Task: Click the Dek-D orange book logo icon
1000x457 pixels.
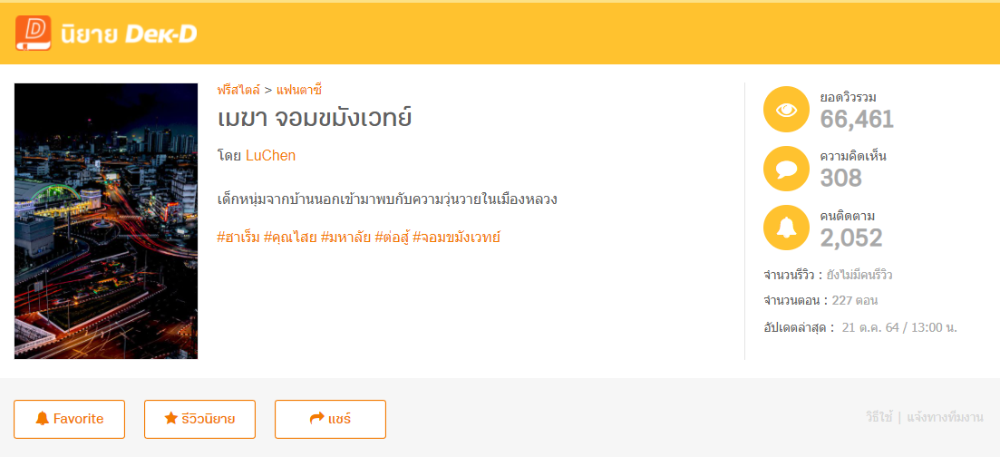Action: tap(32, 33)
